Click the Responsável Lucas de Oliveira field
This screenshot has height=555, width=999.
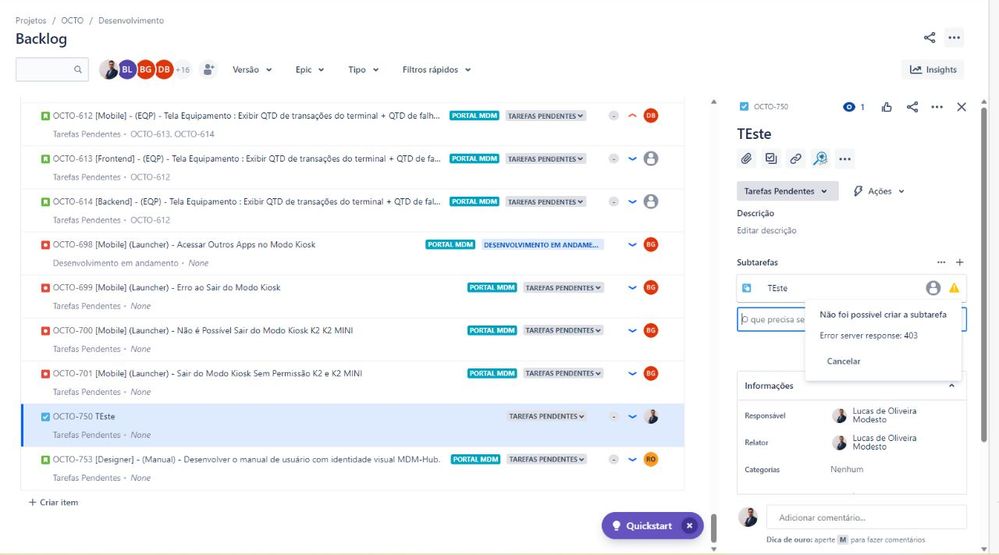pos(882,415)
